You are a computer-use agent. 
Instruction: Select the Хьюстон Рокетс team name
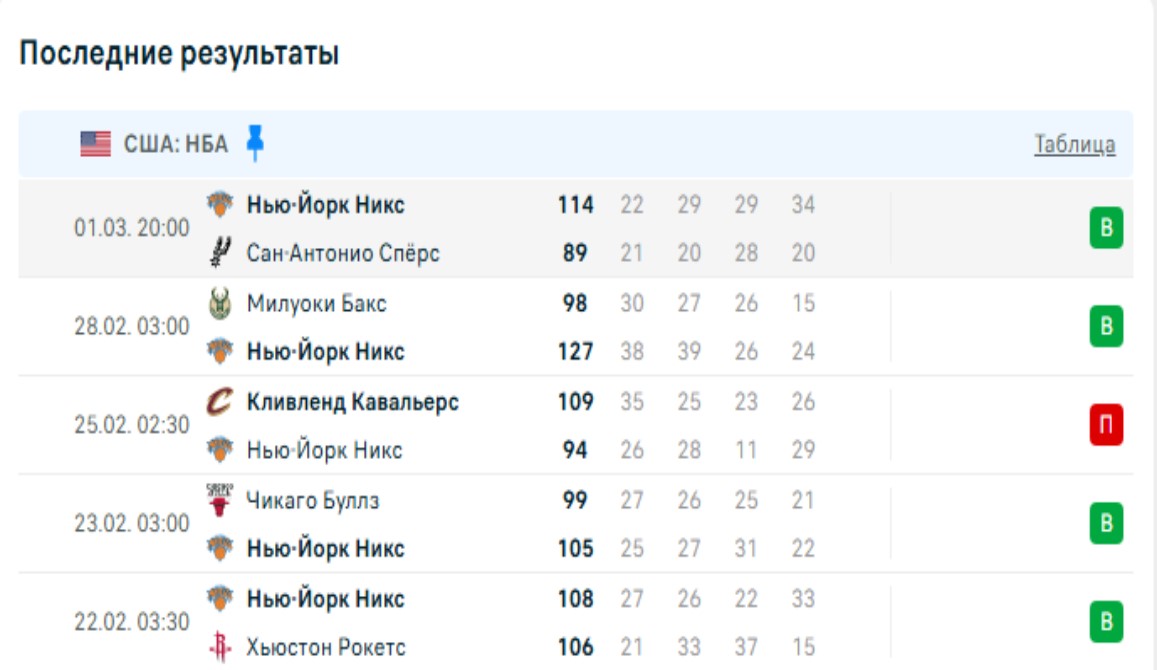pos(326,648)
